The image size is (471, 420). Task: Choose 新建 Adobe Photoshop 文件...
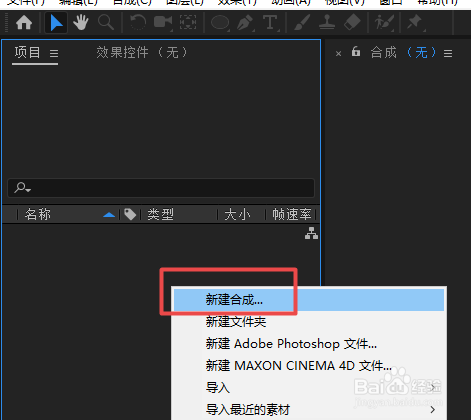(x=309, y=344)
